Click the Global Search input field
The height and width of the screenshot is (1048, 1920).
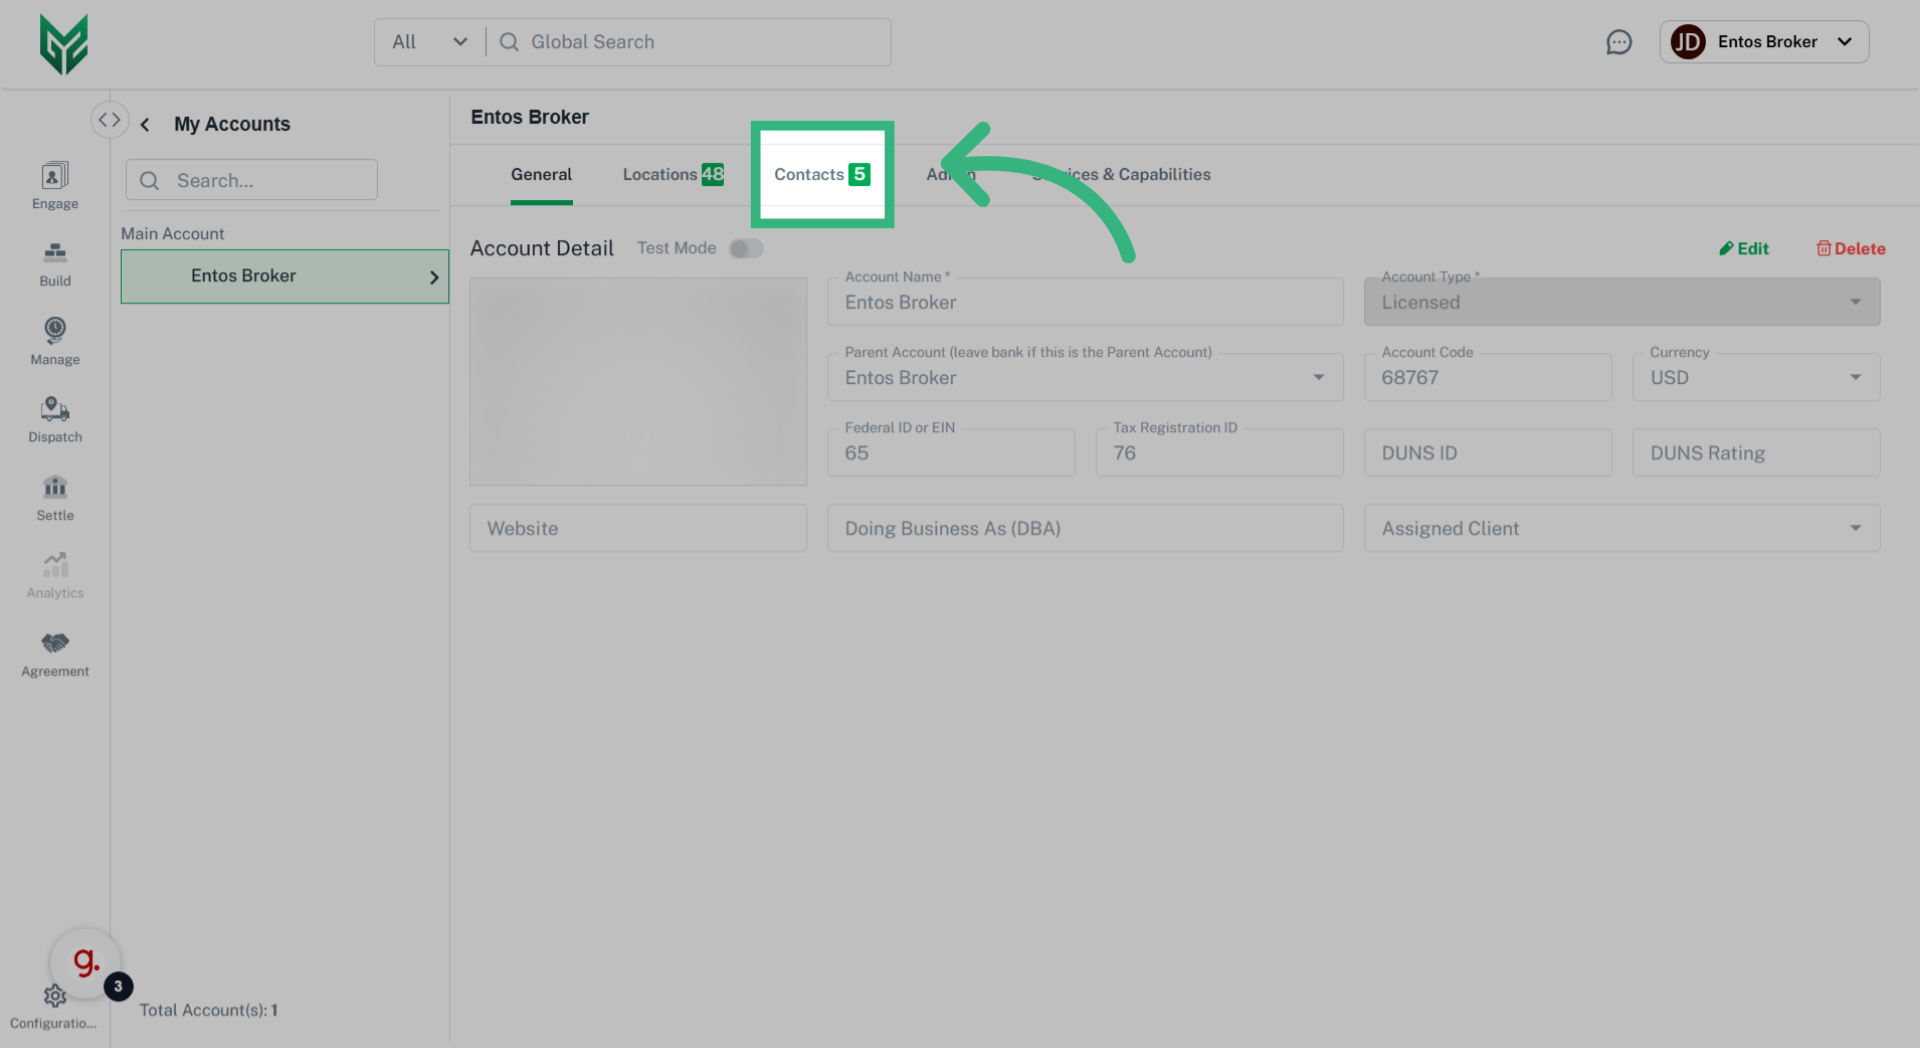(x=700, y=42)
